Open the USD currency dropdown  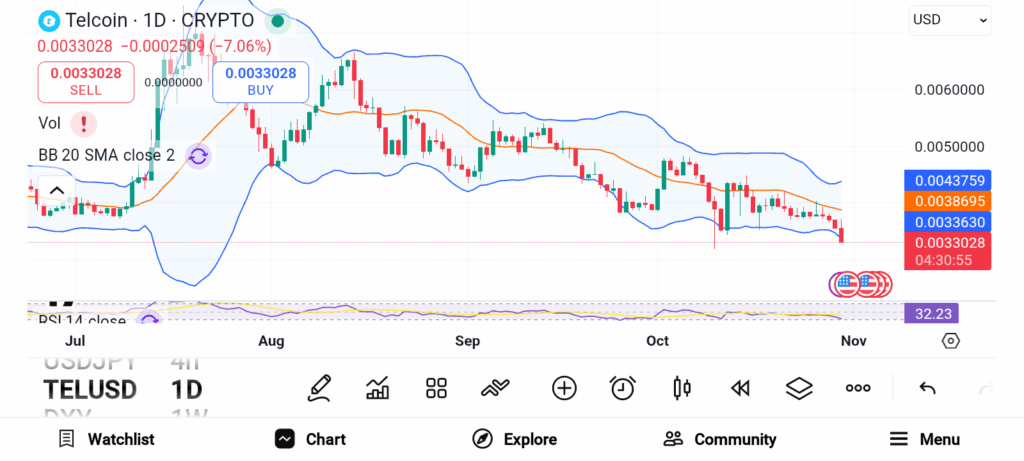(950, 20)
